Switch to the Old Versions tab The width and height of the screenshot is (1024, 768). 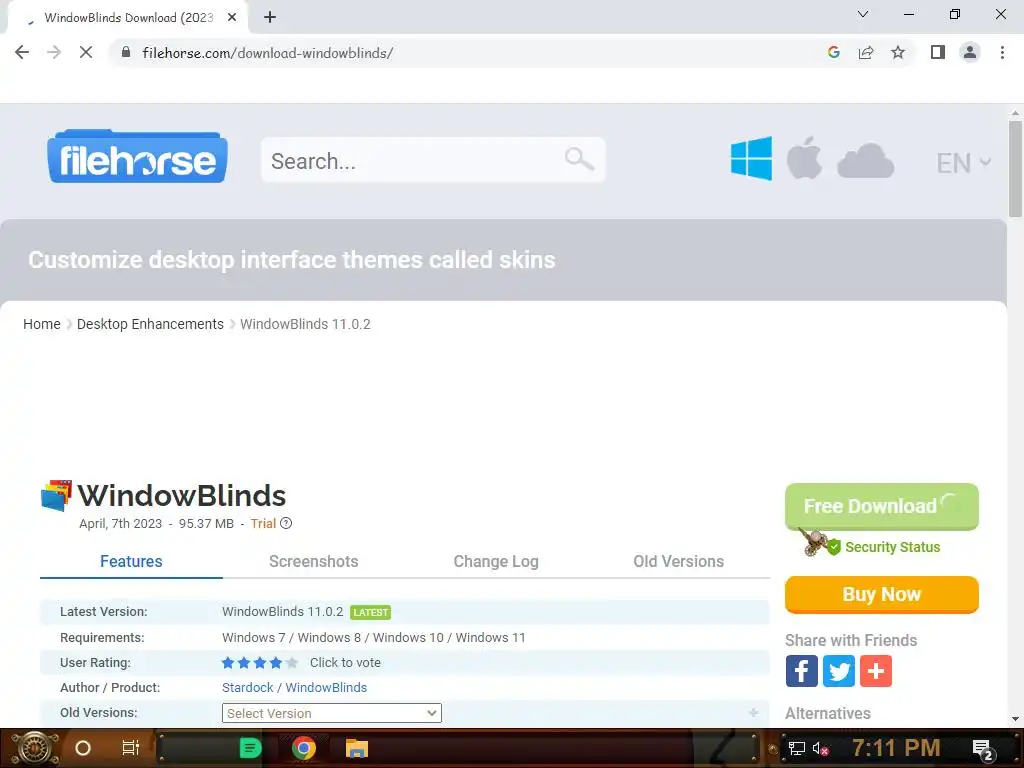(x=679, y=562)
